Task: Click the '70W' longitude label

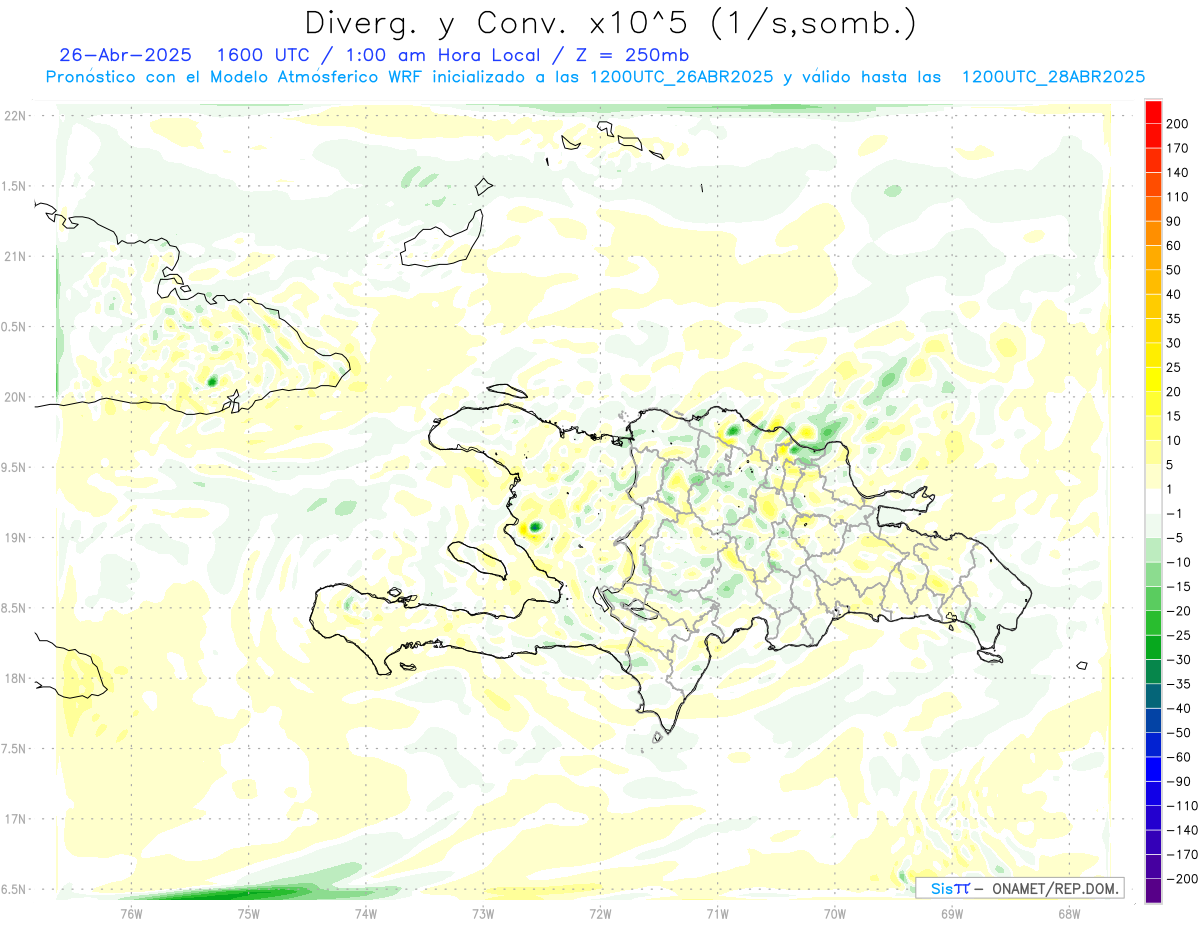Action: [835, 913]
